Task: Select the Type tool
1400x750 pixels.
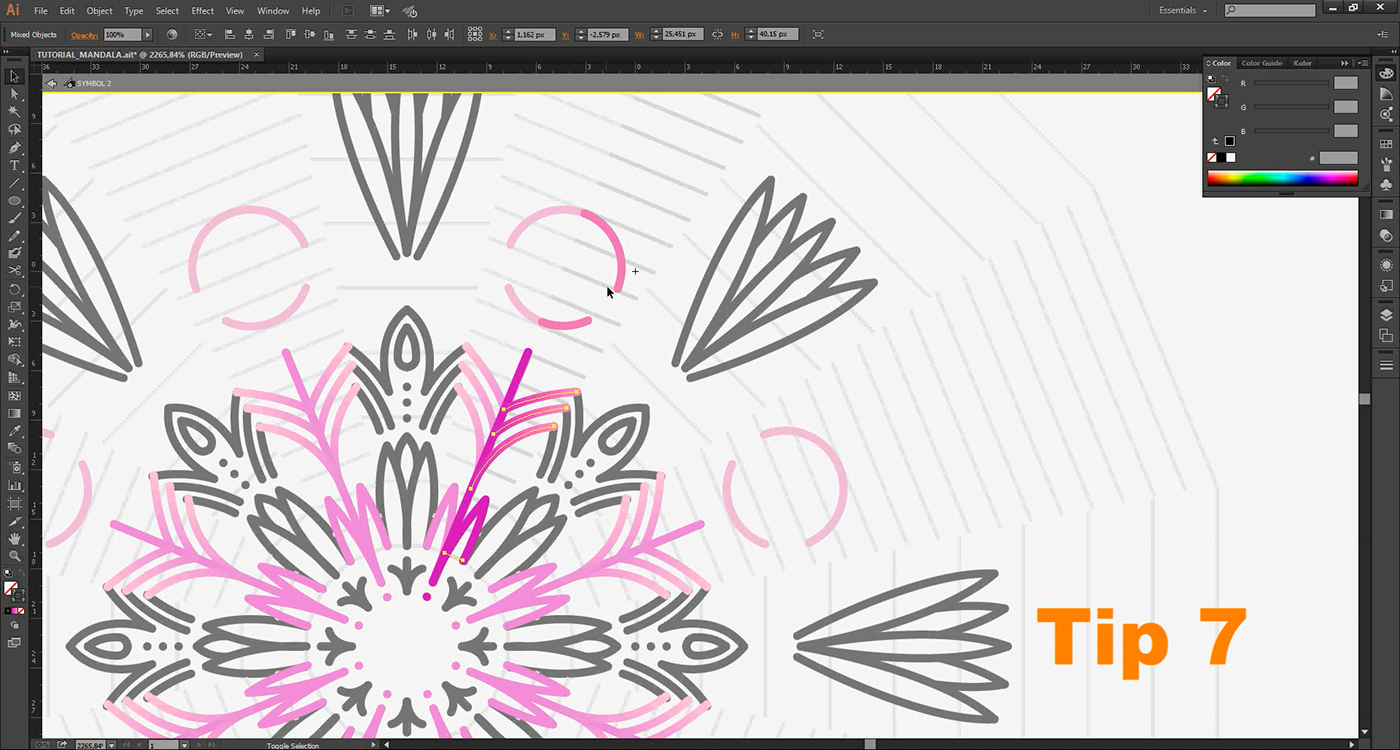Action: point(15,166)
